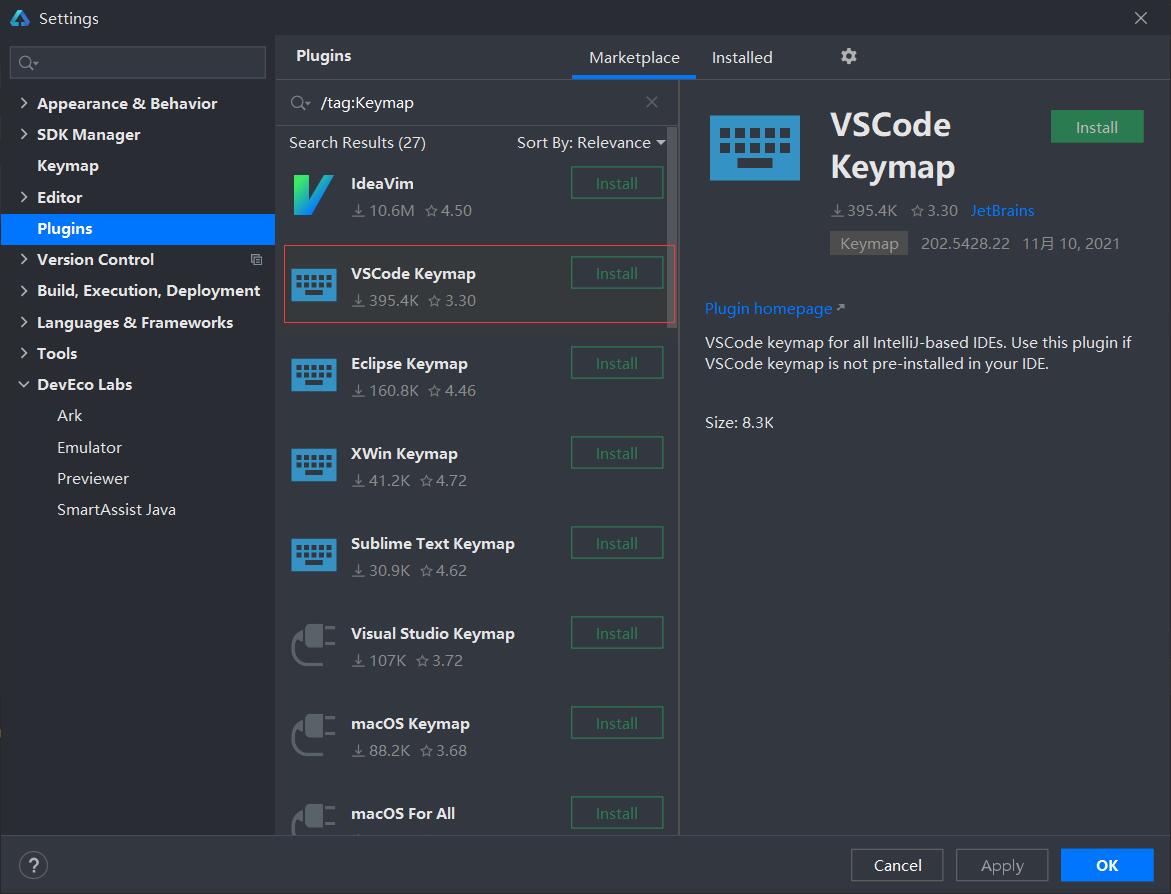Screen dimensions: 1171x894
Task: Select Emulator under DevEco Labs
Action: click(x=89, y=447)
